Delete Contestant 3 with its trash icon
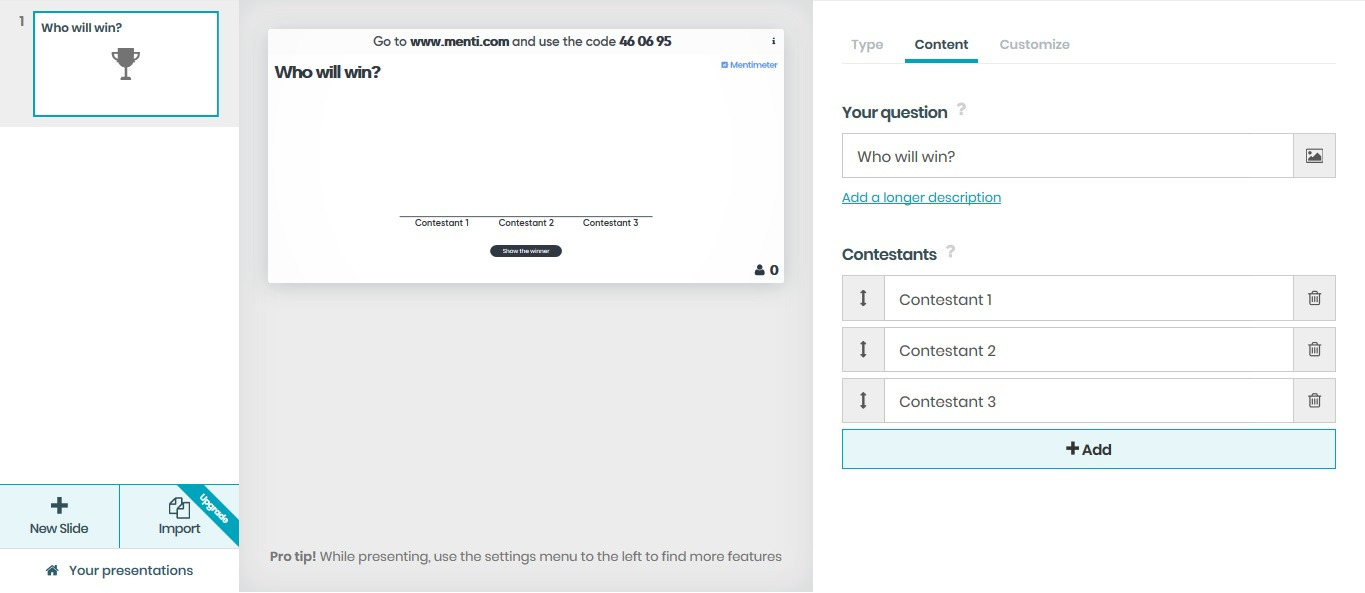 pos(1314,400)
